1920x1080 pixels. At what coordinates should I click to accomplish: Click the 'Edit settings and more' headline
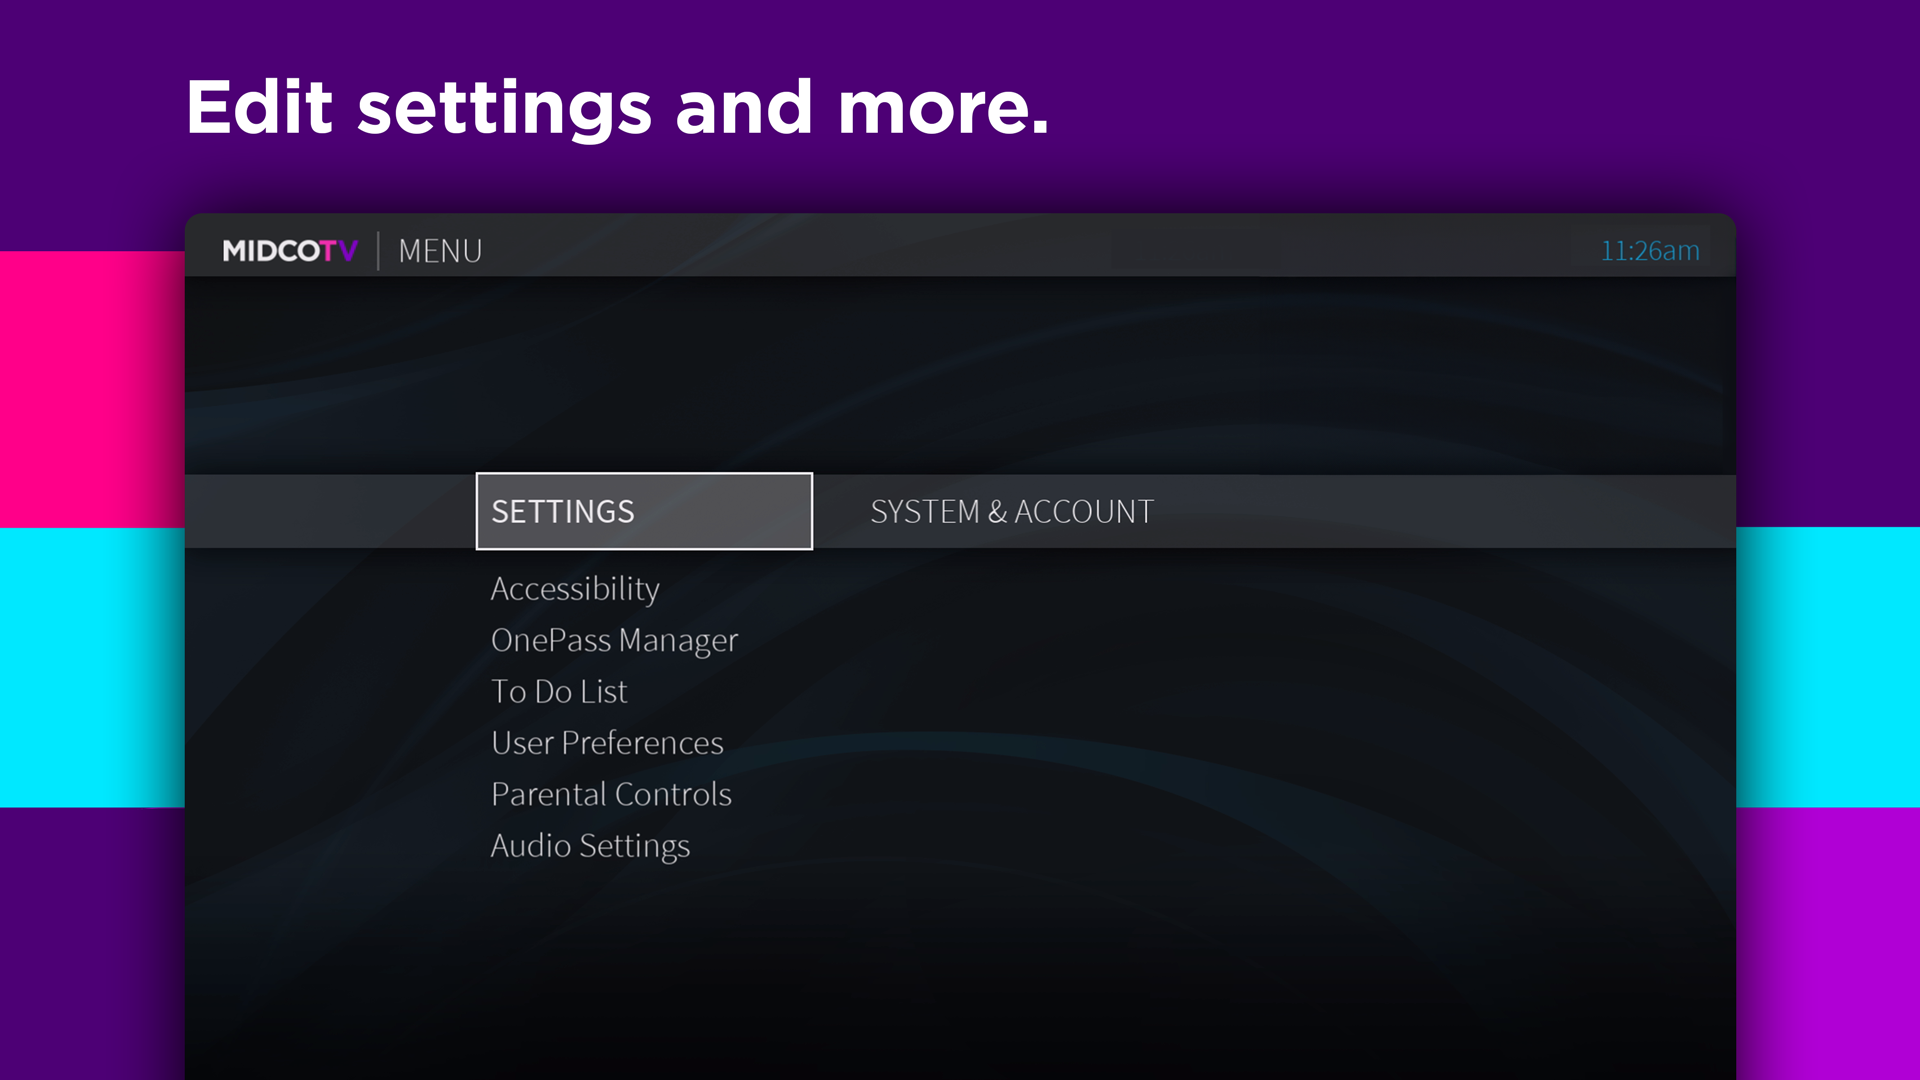point(618,105)
